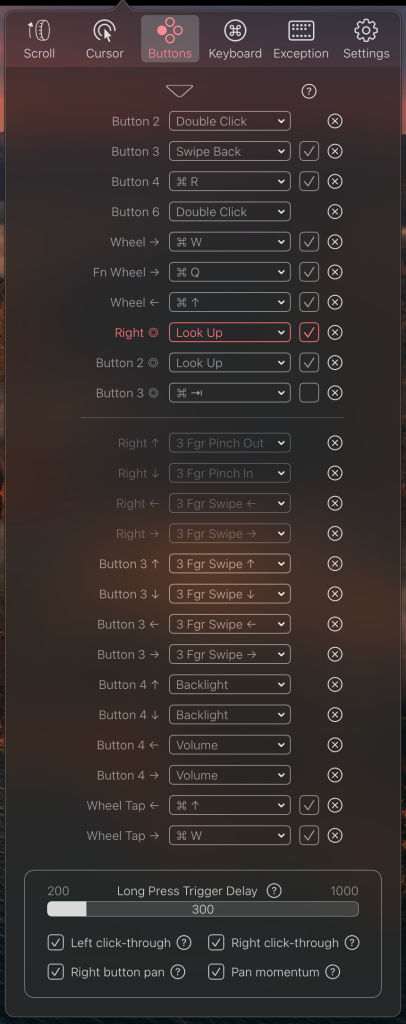This screenshot has height=1024, width=406.
Task: Remove the Button 2 Double Click binding
Action: (335, 121)
